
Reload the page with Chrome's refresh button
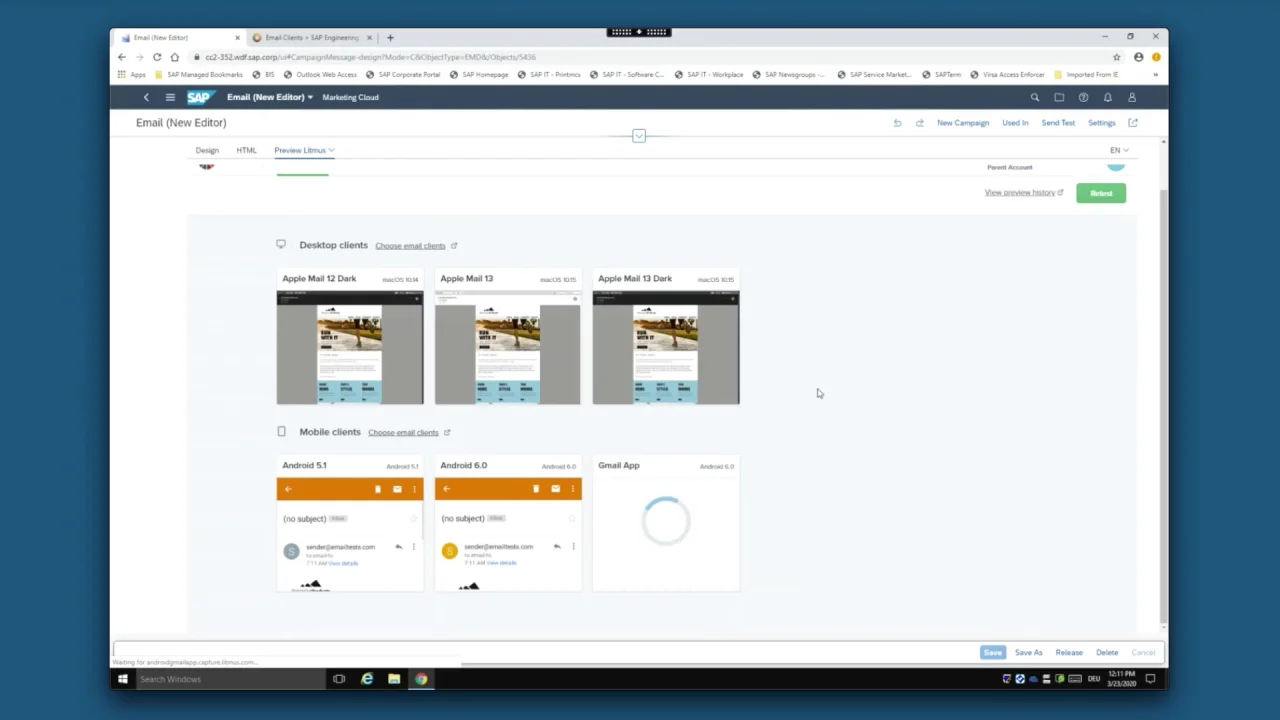click(157, 57)
